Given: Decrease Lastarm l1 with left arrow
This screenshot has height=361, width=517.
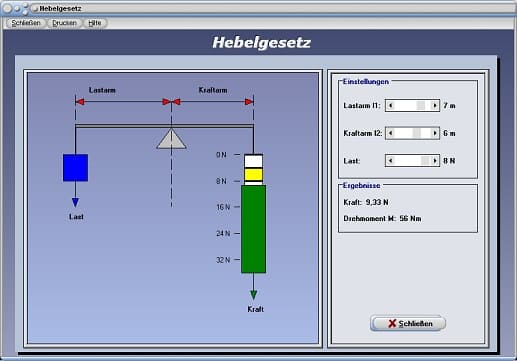Looking at the screenshot, I should click(391, 106).
